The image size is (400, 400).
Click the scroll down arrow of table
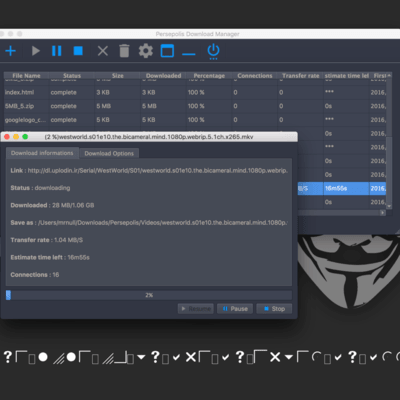389,207
